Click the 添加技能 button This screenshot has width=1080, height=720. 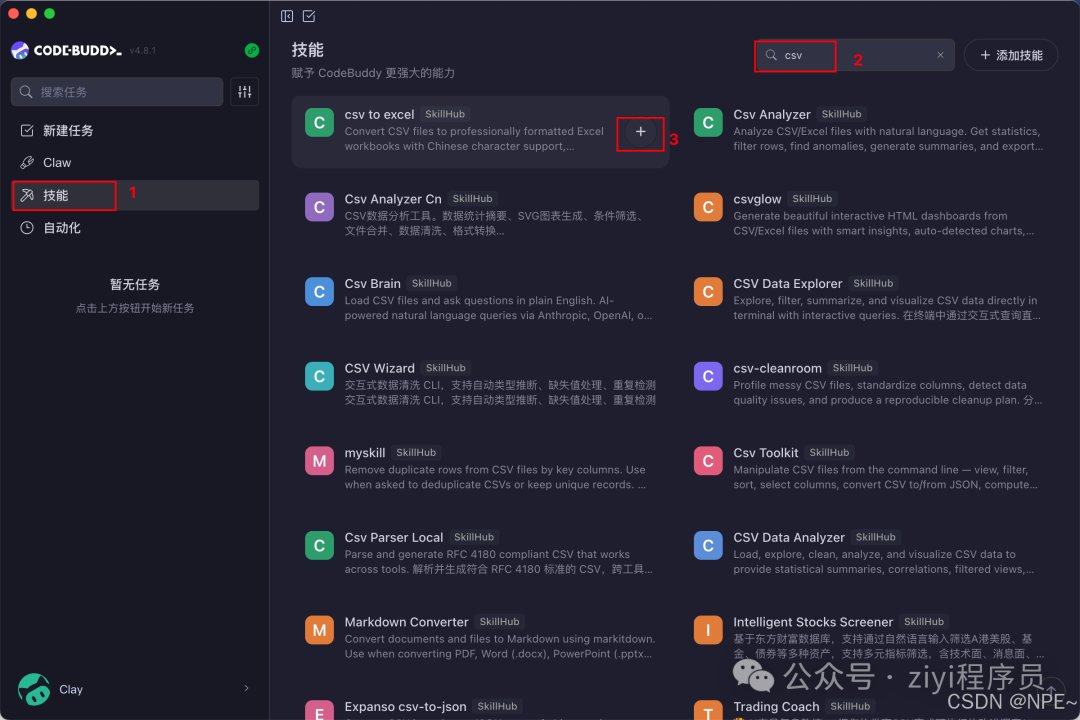click(1011, 54)
